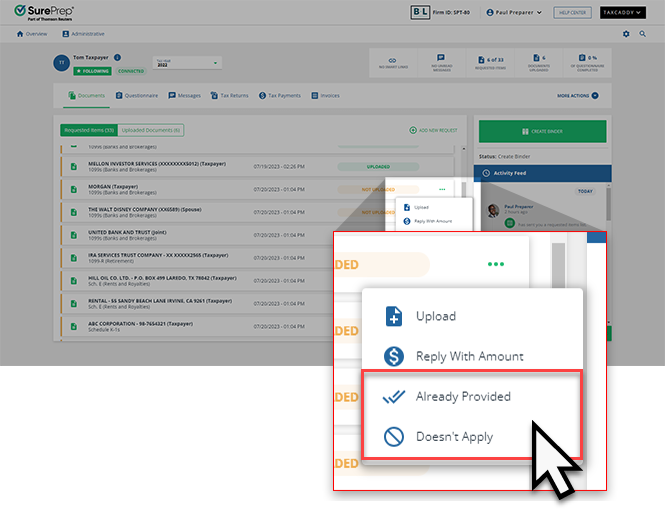Click the document icon for United Bank and Trust
The image size is (665, 512).
click(74, 235)
